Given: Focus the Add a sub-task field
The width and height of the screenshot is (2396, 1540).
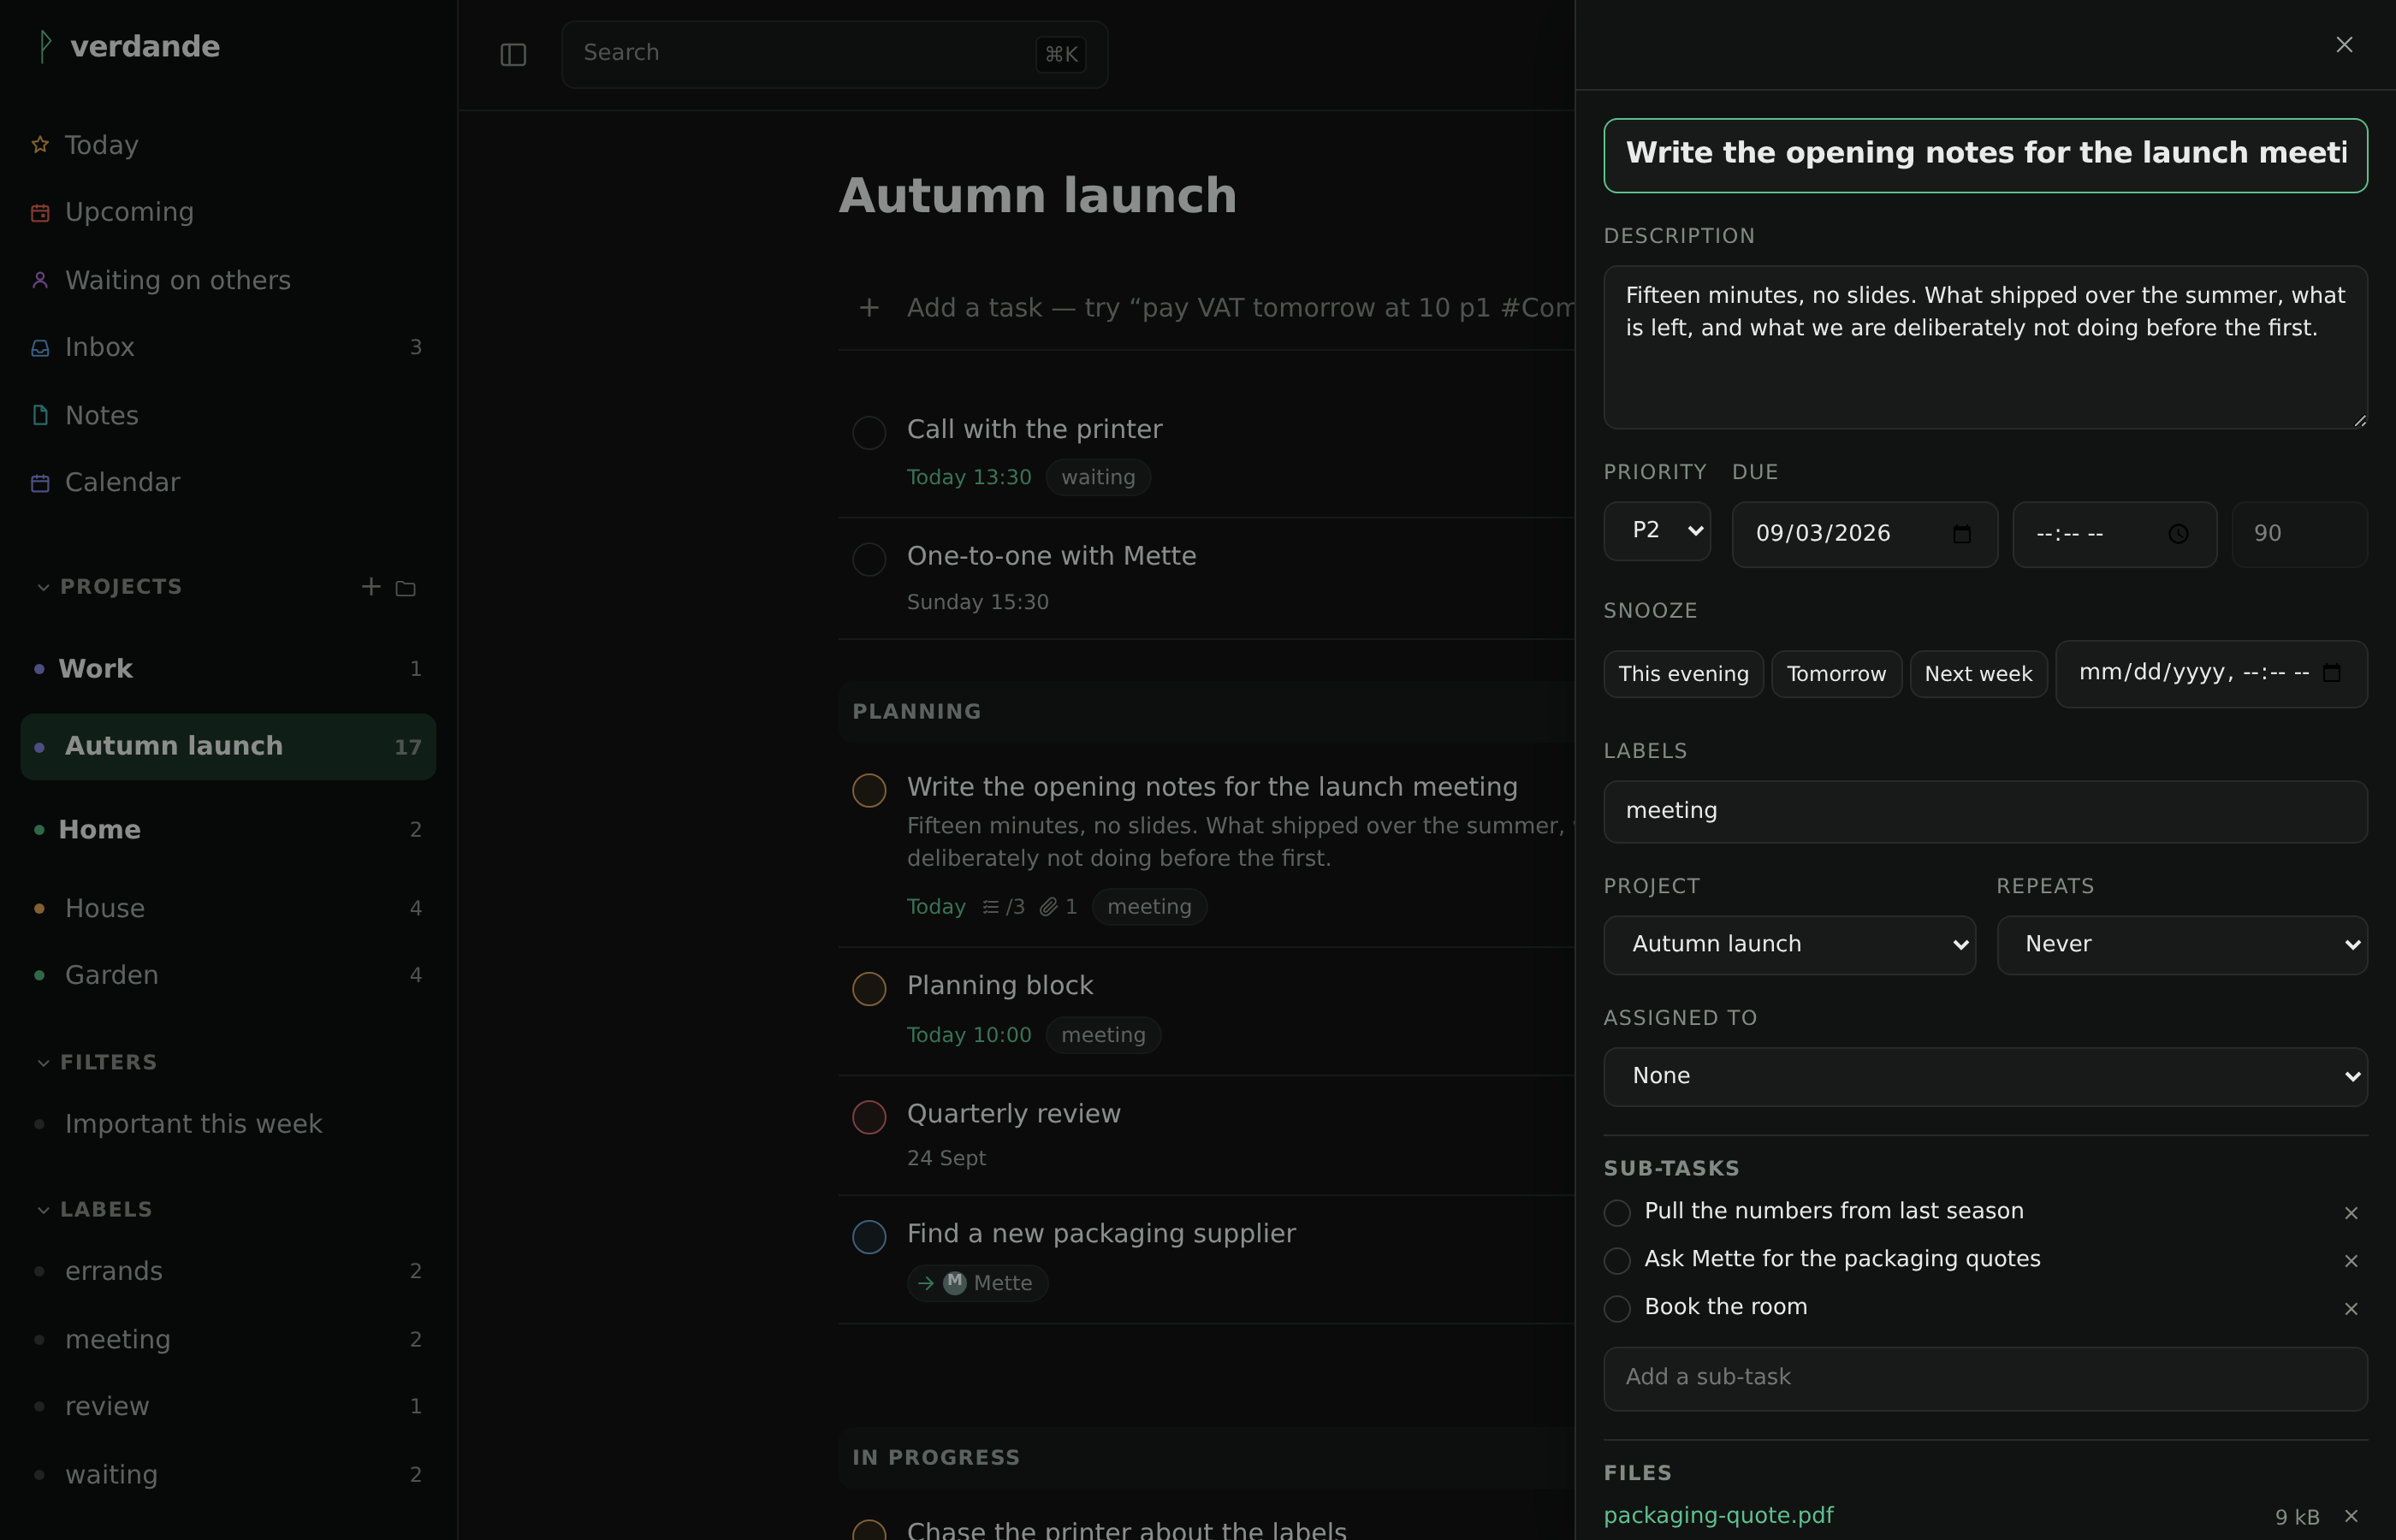Looking at the screenshot, I should point(1985,1379).
